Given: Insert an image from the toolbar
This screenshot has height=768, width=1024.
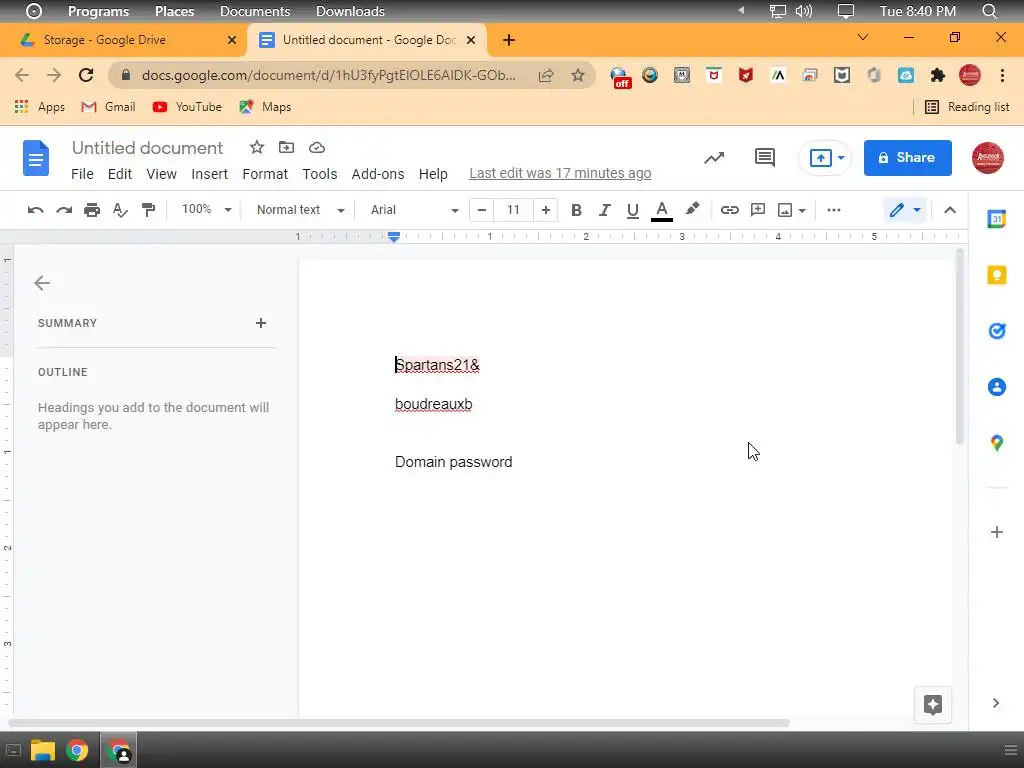Looking at the screenshot, I should pyautogui.click(x=785, y=210).
